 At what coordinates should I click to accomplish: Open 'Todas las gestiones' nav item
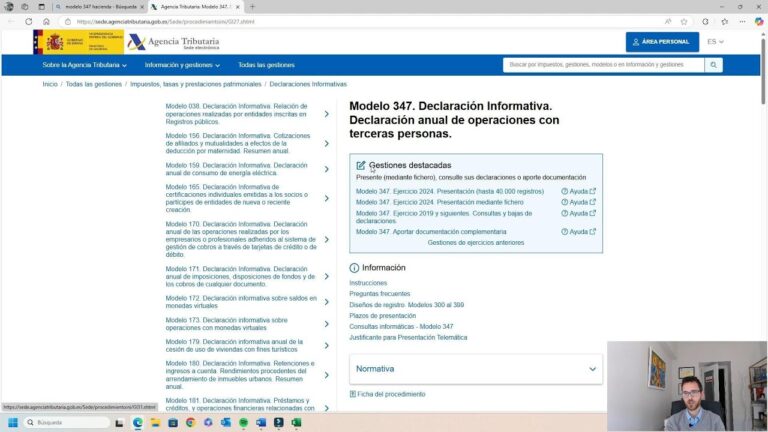266,65
